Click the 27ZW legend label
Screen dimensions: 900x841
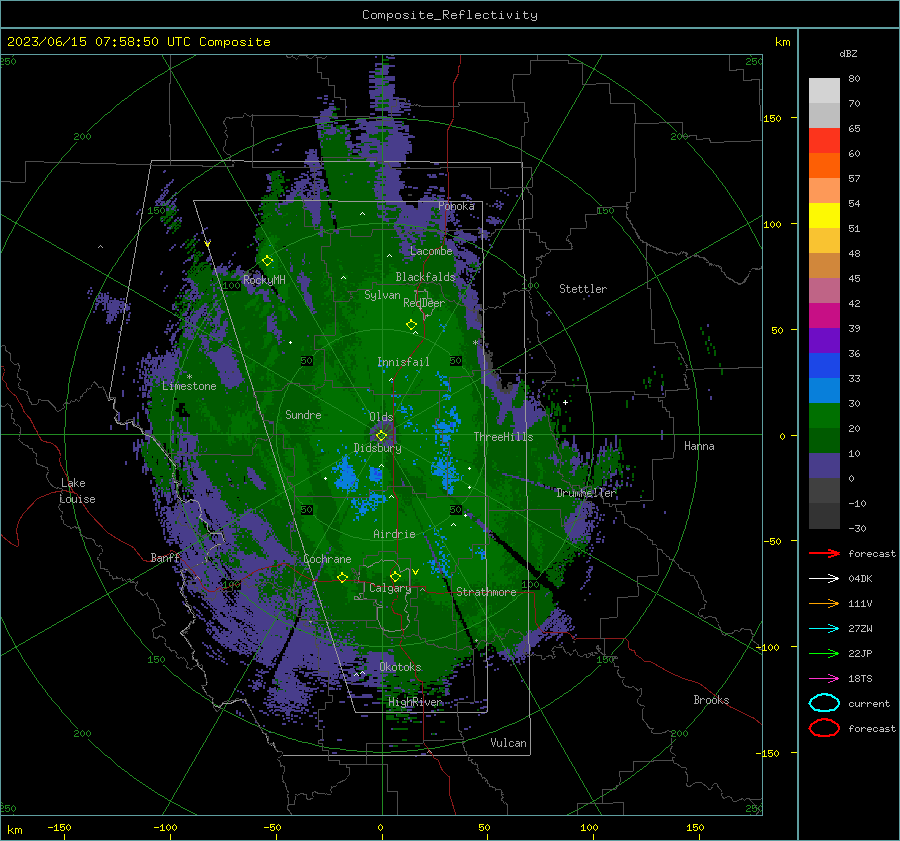(860, 629)
